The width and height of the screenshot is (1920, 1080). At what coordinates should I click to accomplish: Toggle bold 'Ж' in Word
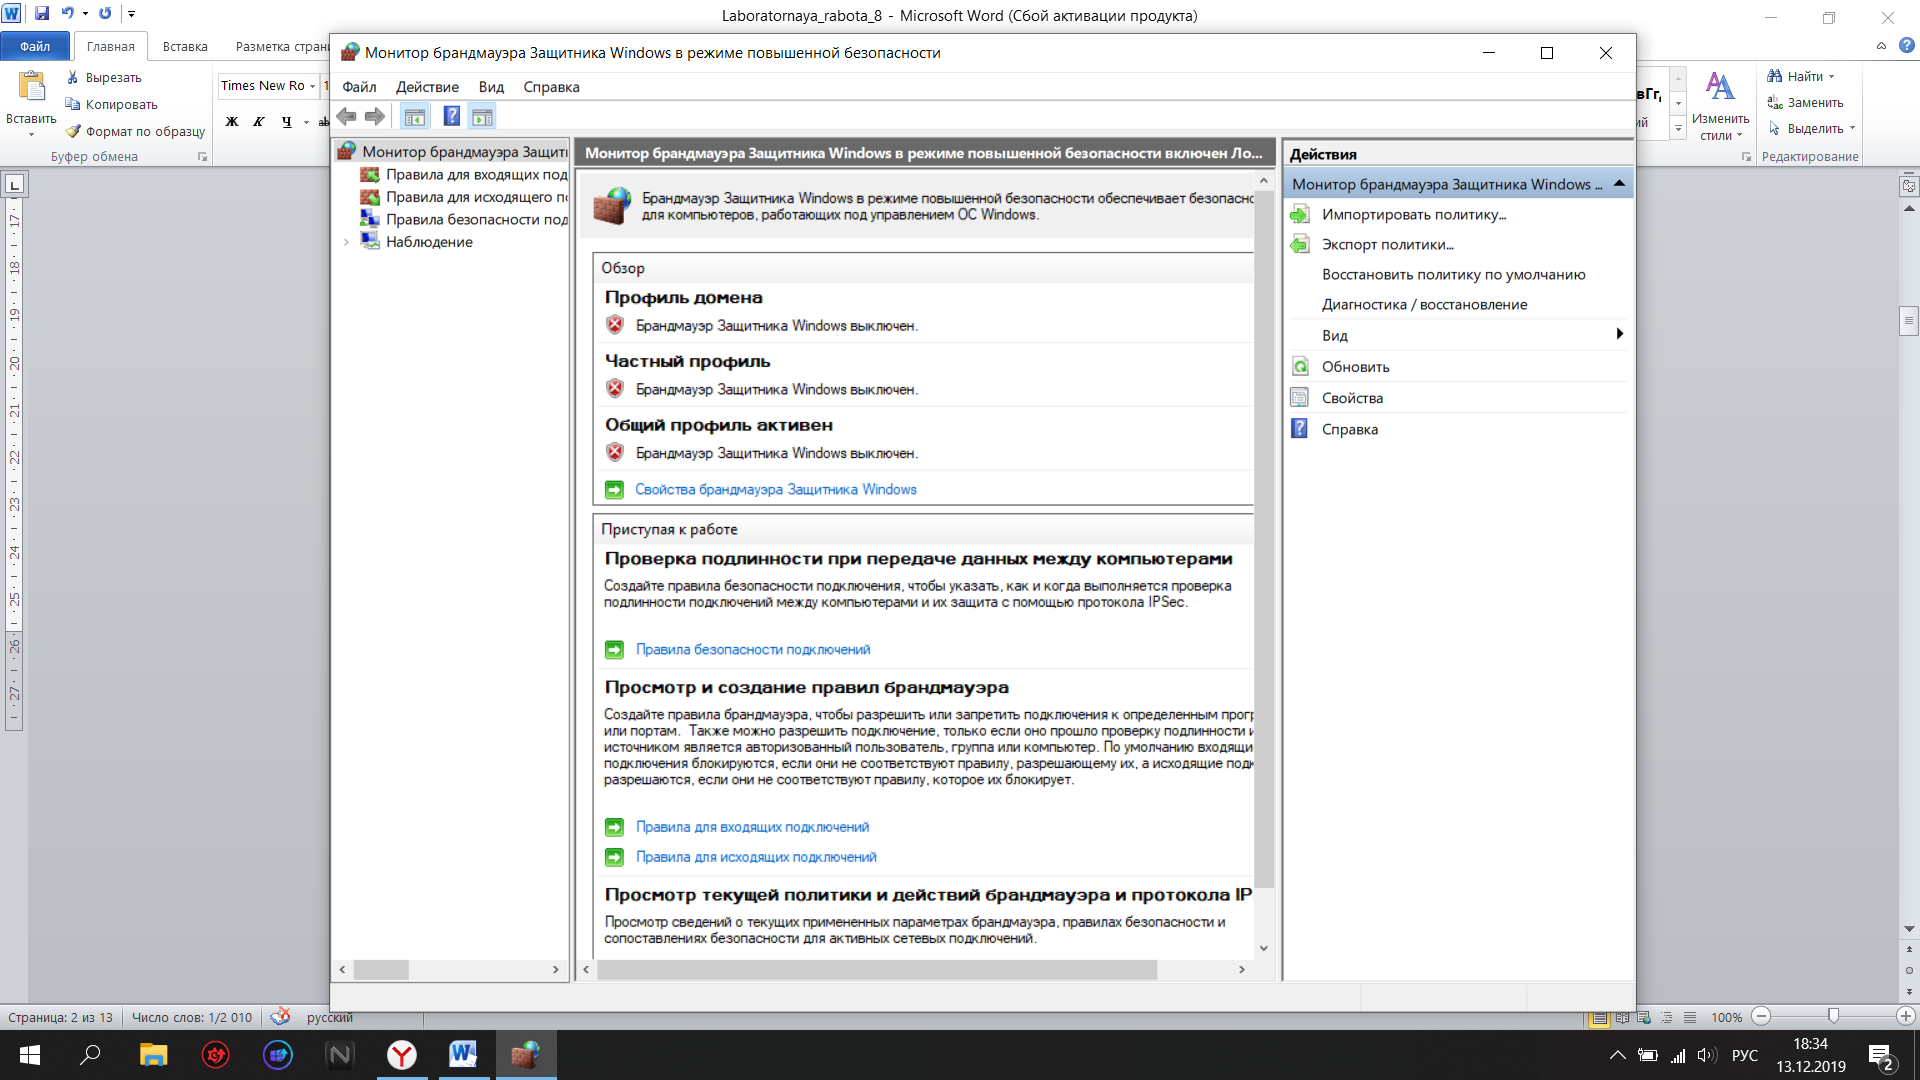(232, 122)
